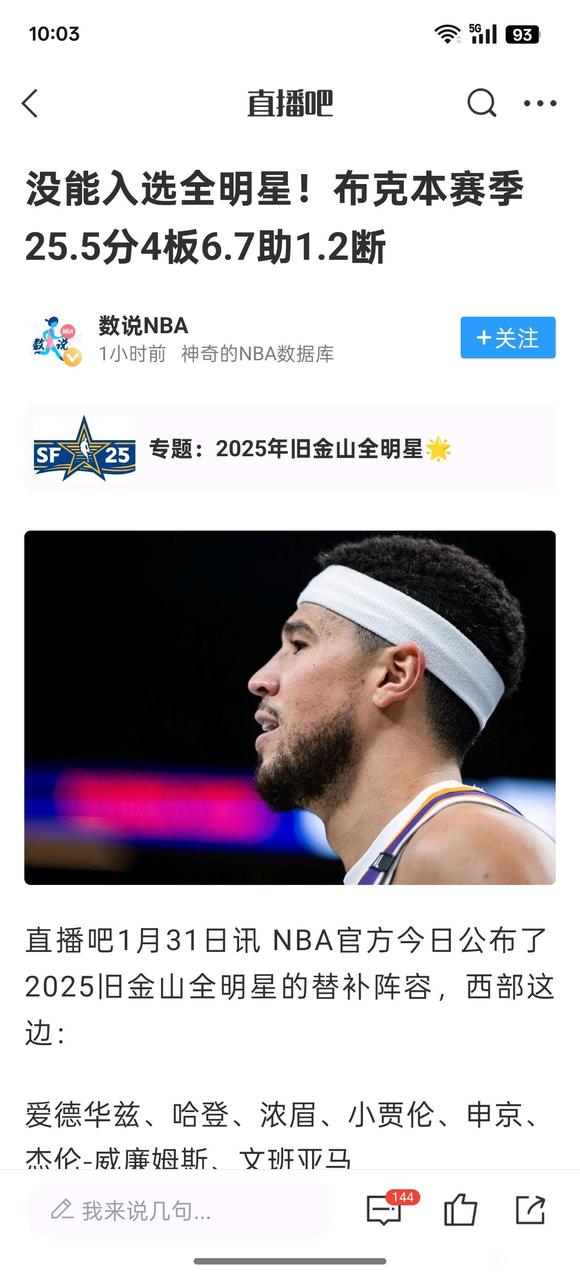Image resolution: width=580 pixels, height=1276 pixels.
Task: Like the article with thumbs-up icon
Action: point(460,1210)
